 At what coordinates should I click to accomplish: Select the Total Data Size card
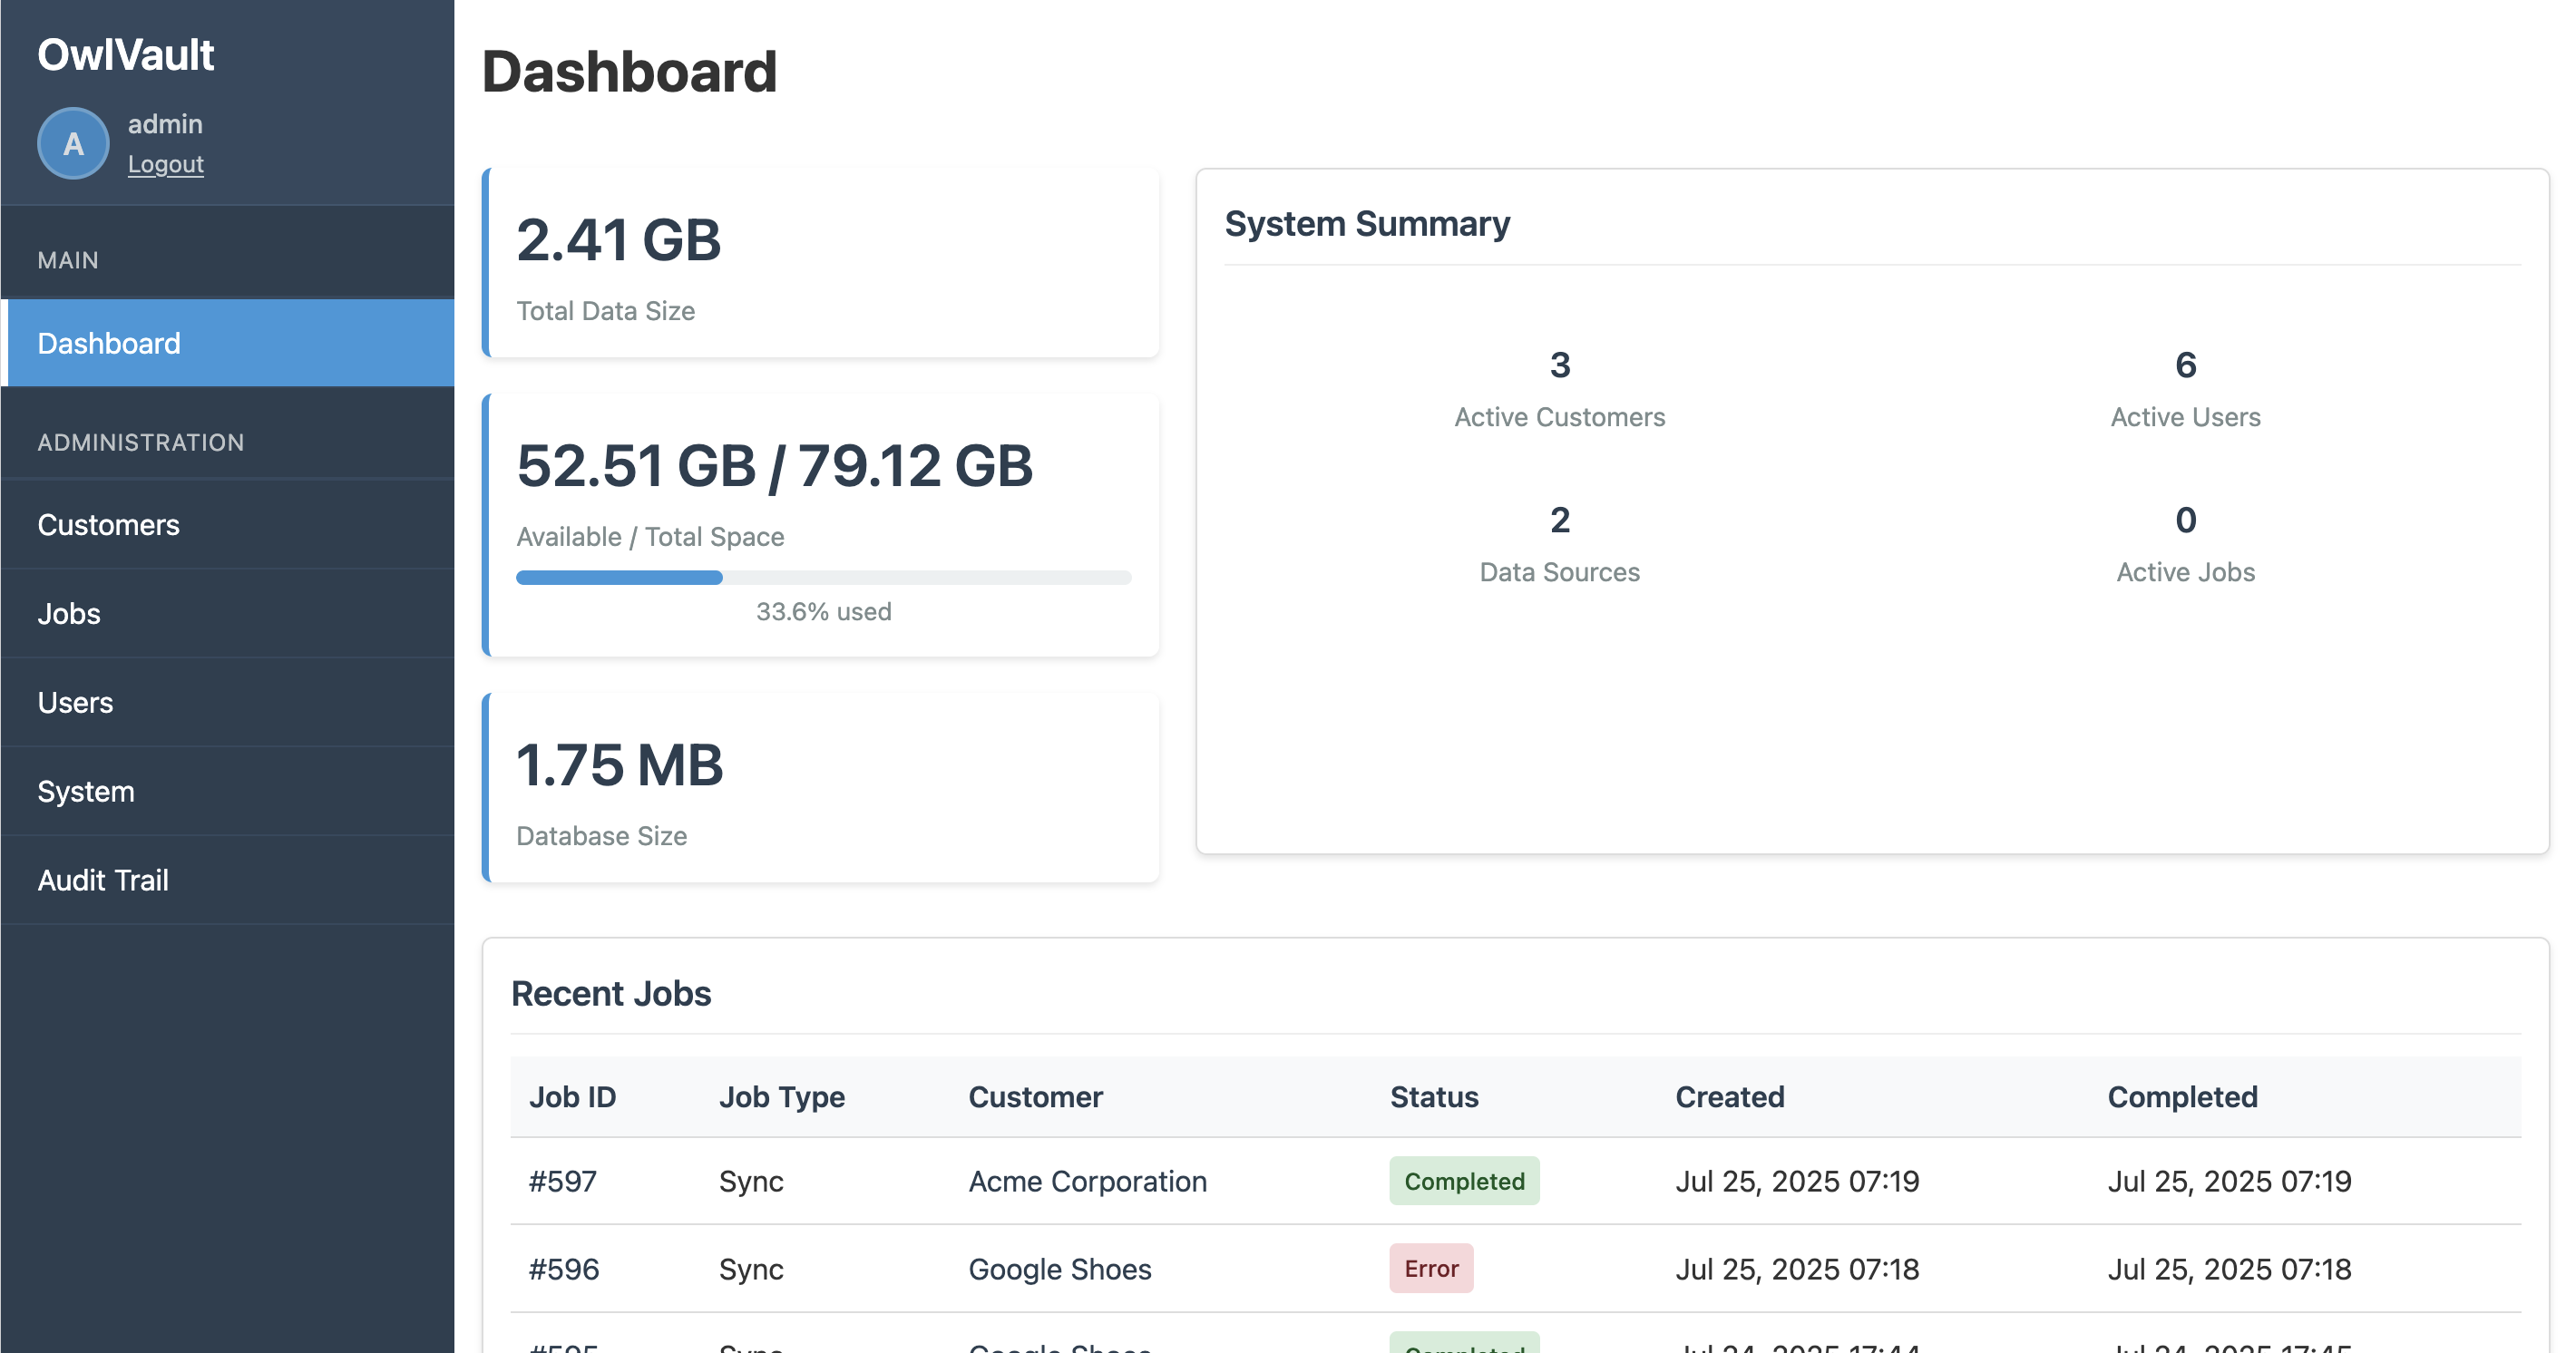pyautogui.click(x=822, y=263)
